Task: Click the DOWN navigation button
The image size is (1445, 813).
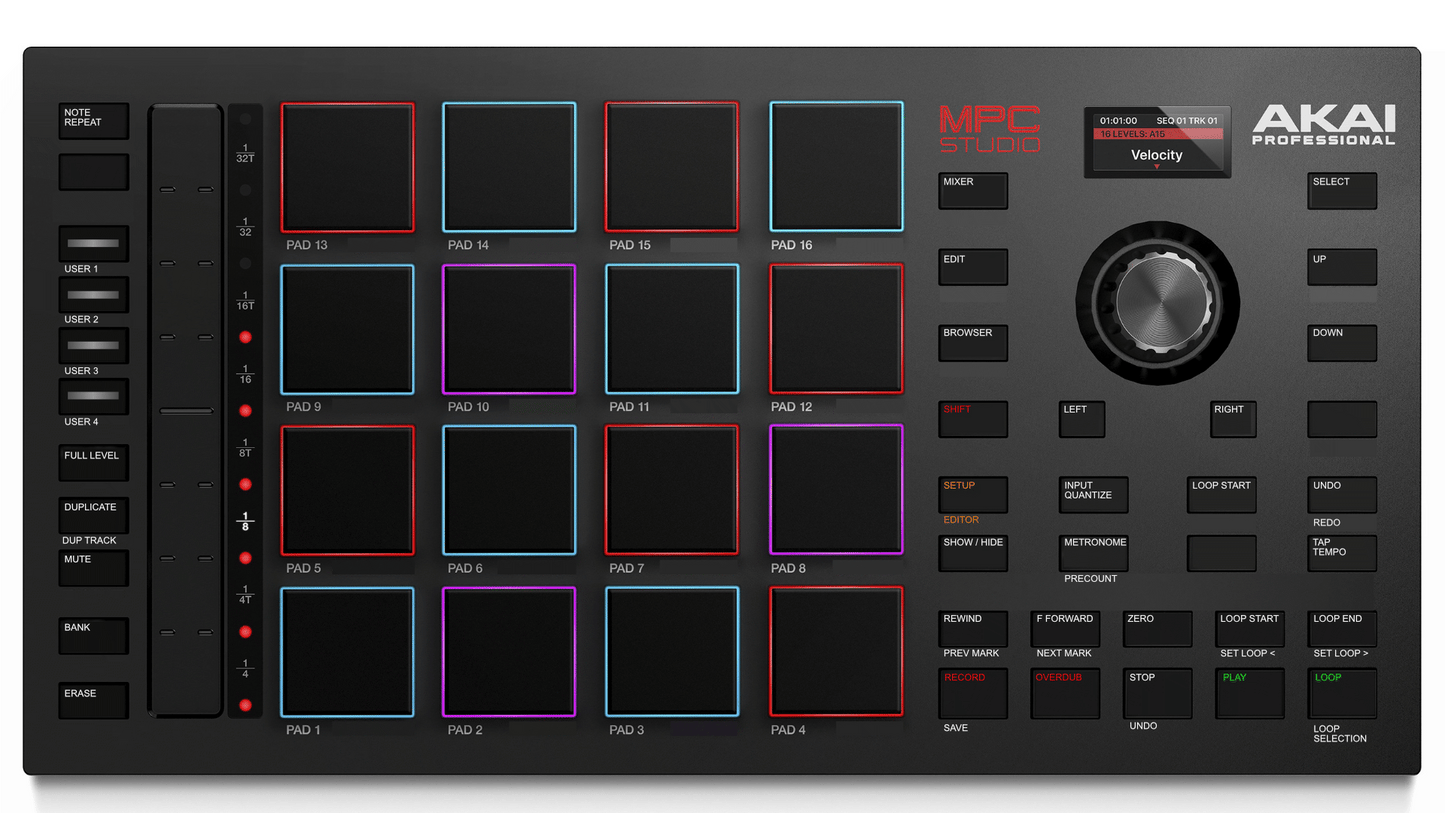Action: coord(1342,343)
